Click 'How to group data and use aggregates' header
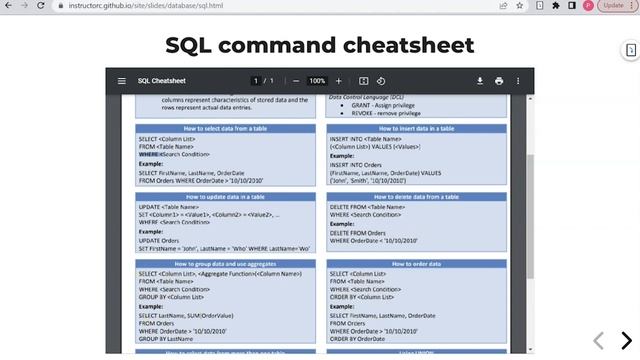The width and height of the screenshot is (640, 360). (225, 264)
